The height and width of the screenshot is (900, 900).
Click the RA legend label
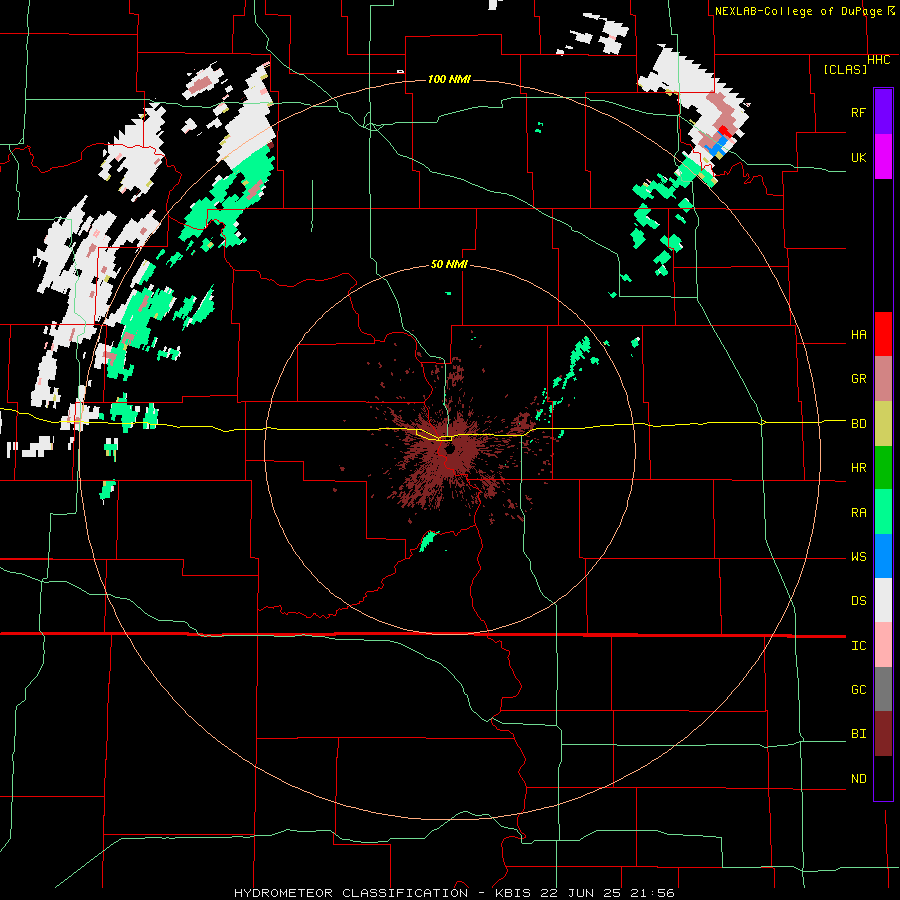pos(859,513)
